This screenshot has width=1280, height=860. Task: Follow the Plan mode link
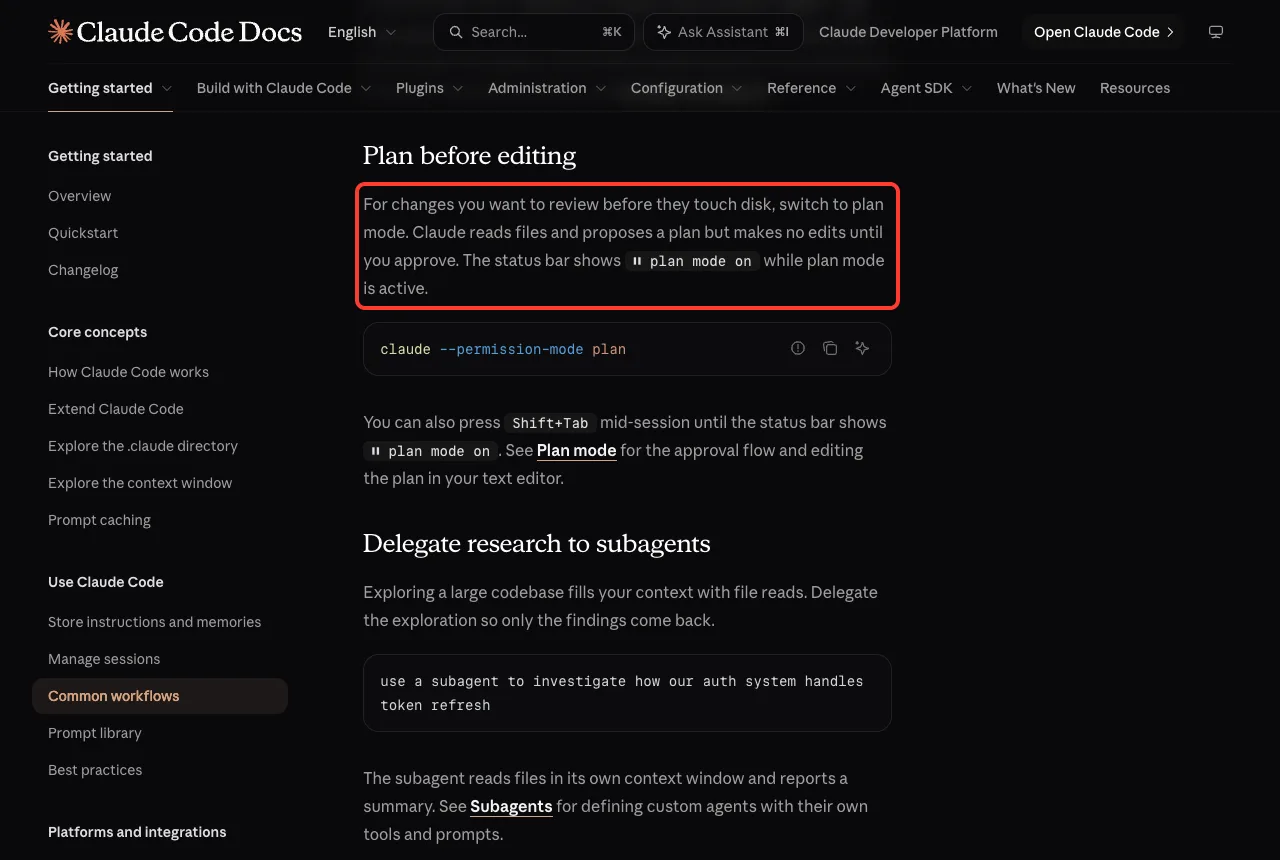pyautogui.click(x=577, y=450)
